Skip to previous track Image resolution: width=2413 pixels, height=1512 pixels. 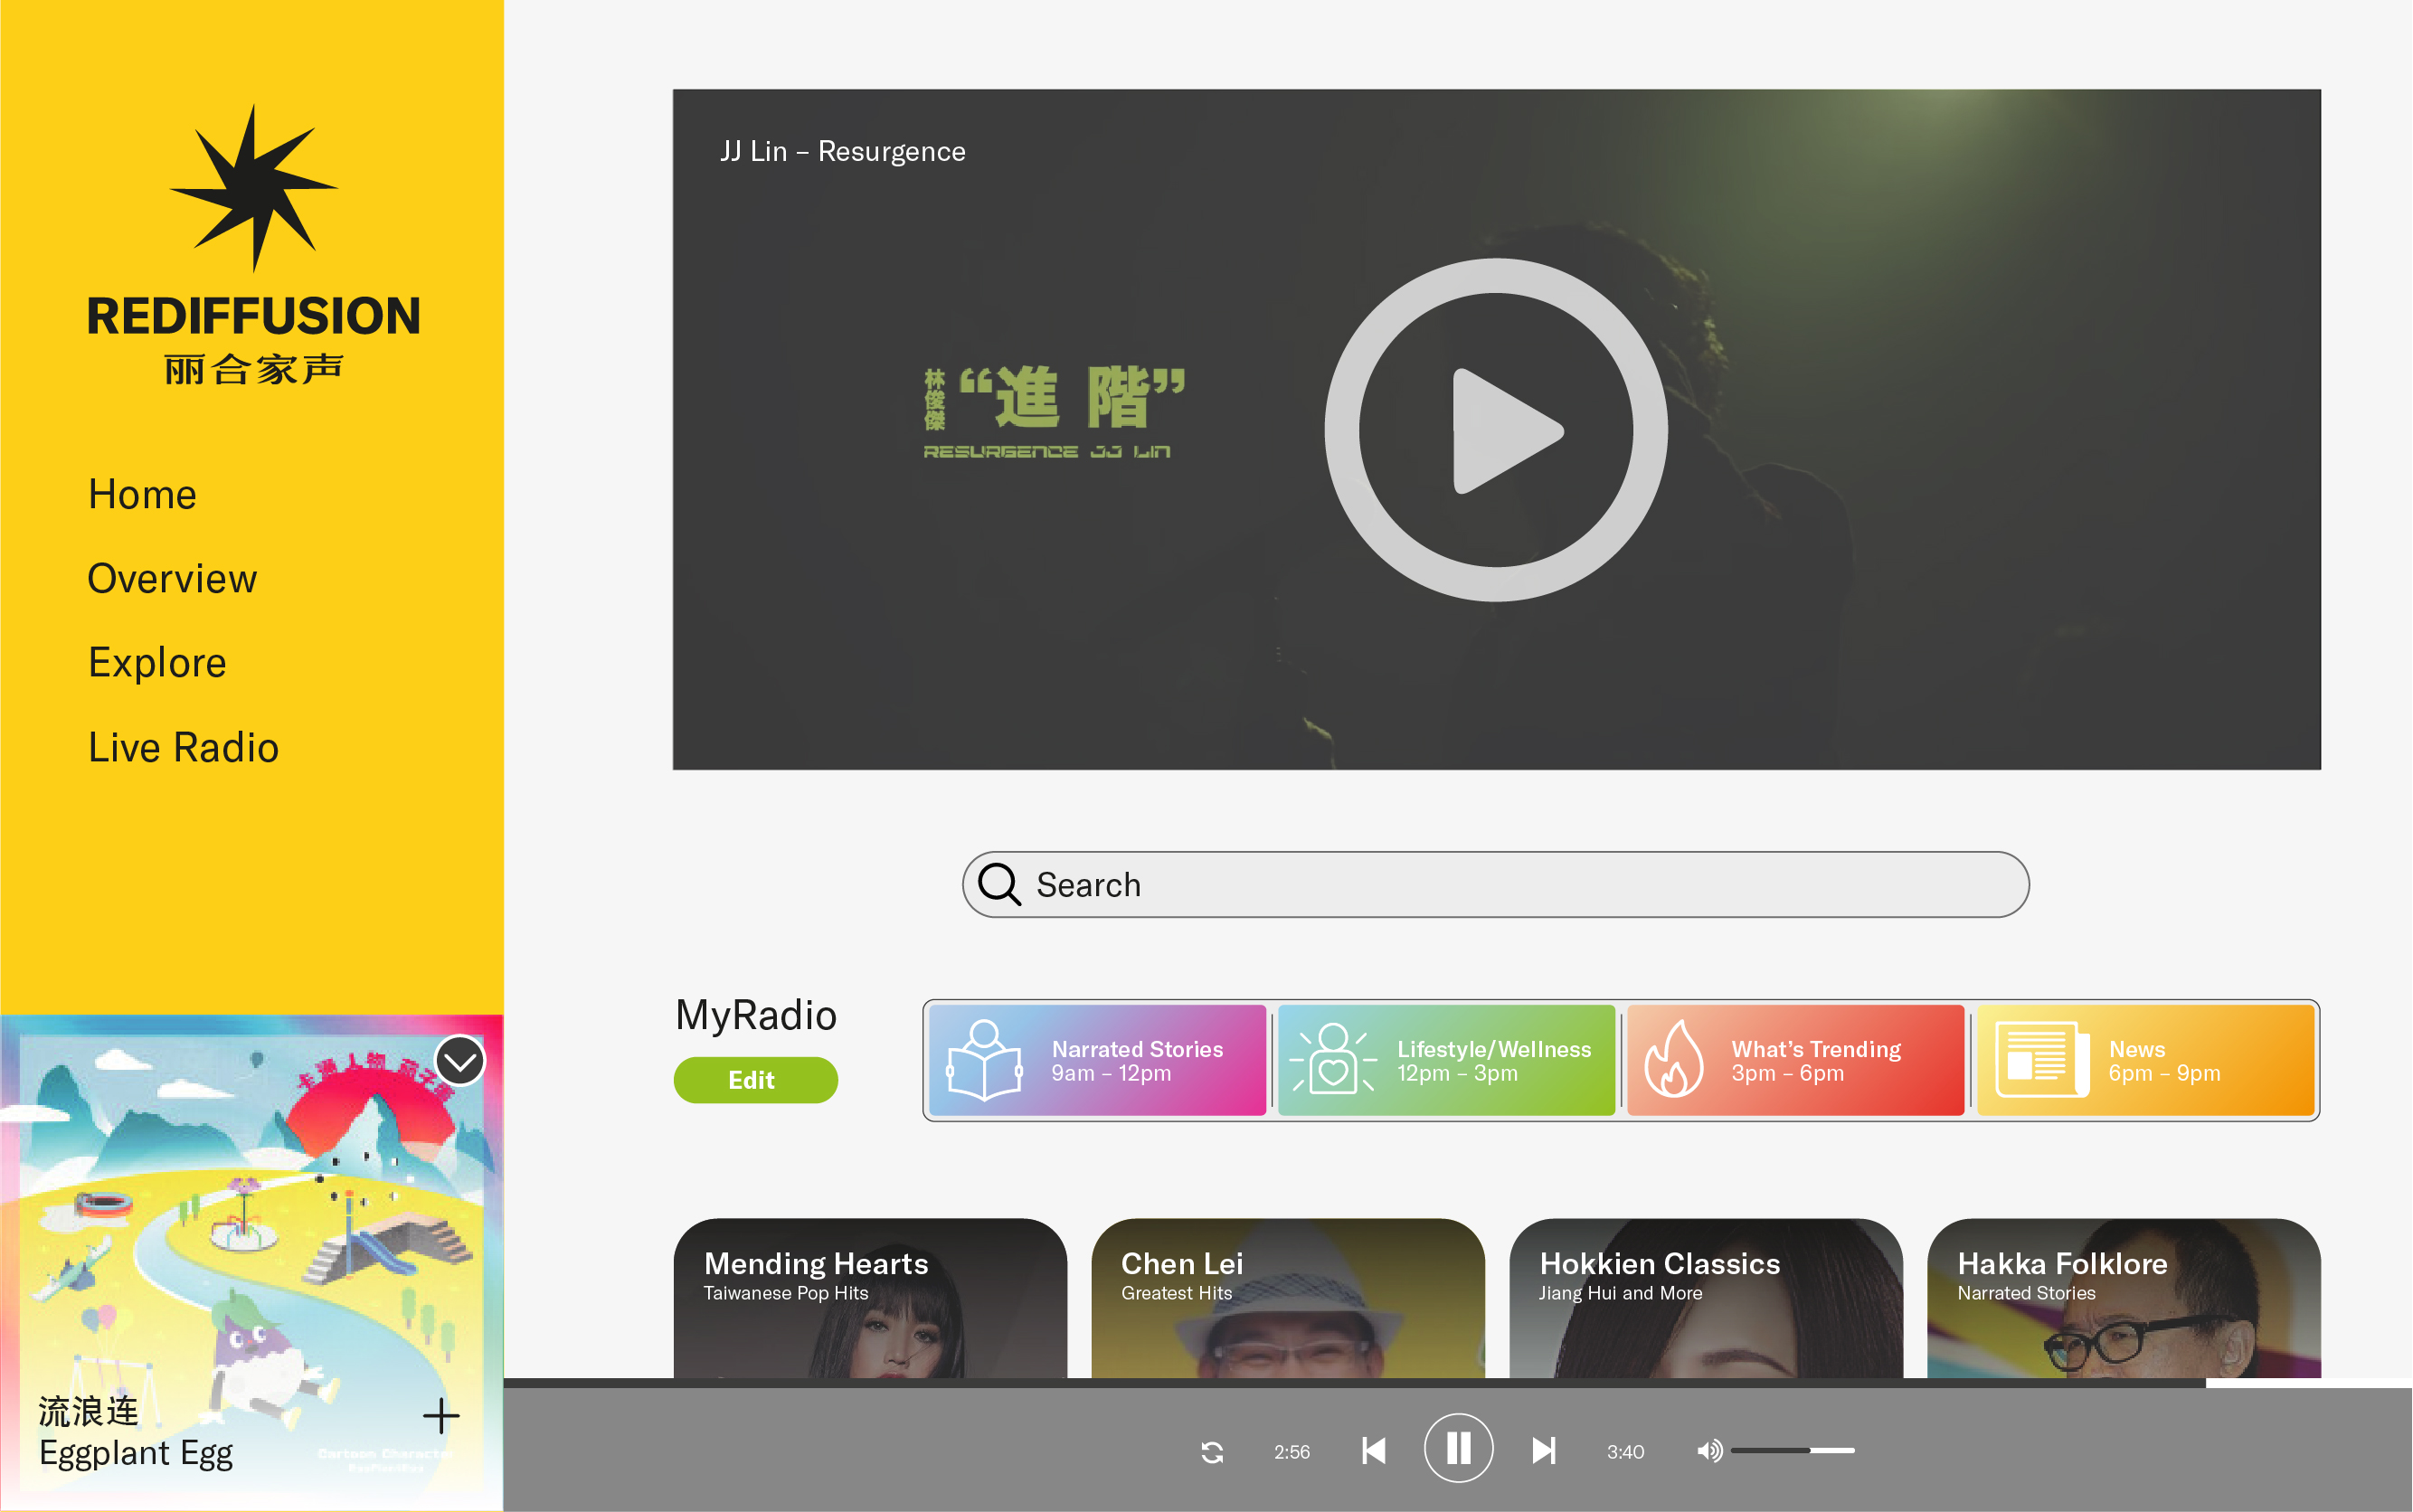[1374, 1450]
